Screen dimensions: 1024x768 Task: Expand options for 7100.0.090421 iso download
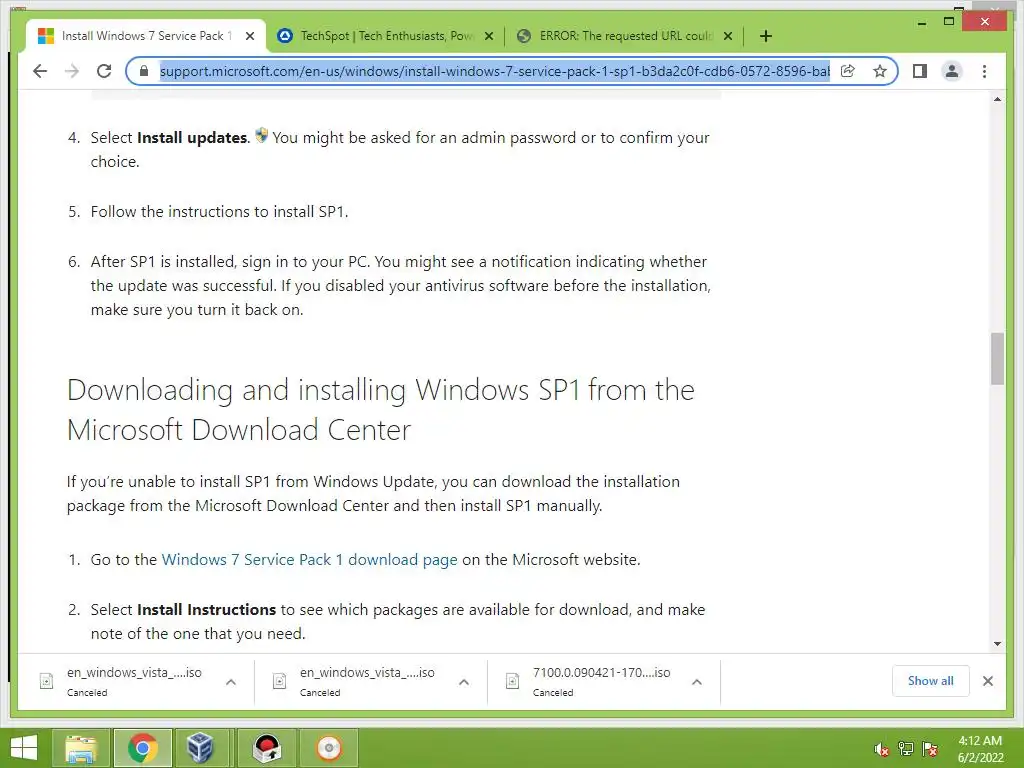click(697, 682)
